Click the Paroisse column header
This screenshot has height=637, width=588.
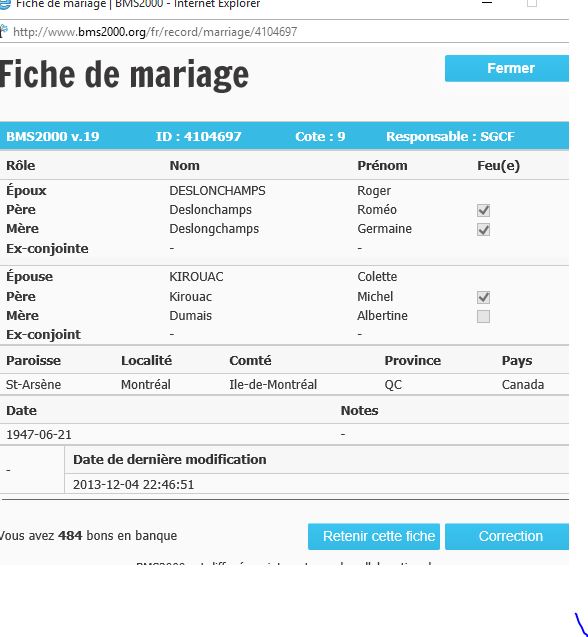pyautogui.click(x=33, y=361)
